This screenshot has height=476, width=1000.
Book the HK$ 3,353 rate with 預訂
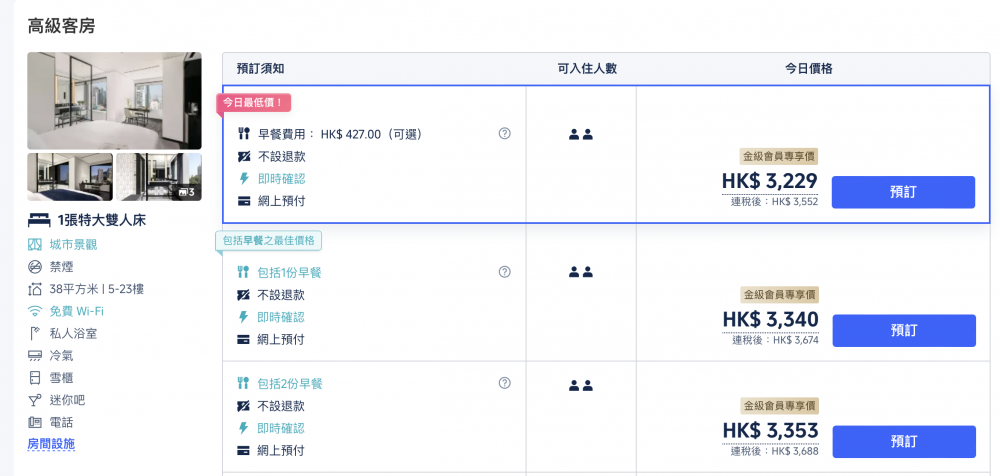(x=904, y=442)
